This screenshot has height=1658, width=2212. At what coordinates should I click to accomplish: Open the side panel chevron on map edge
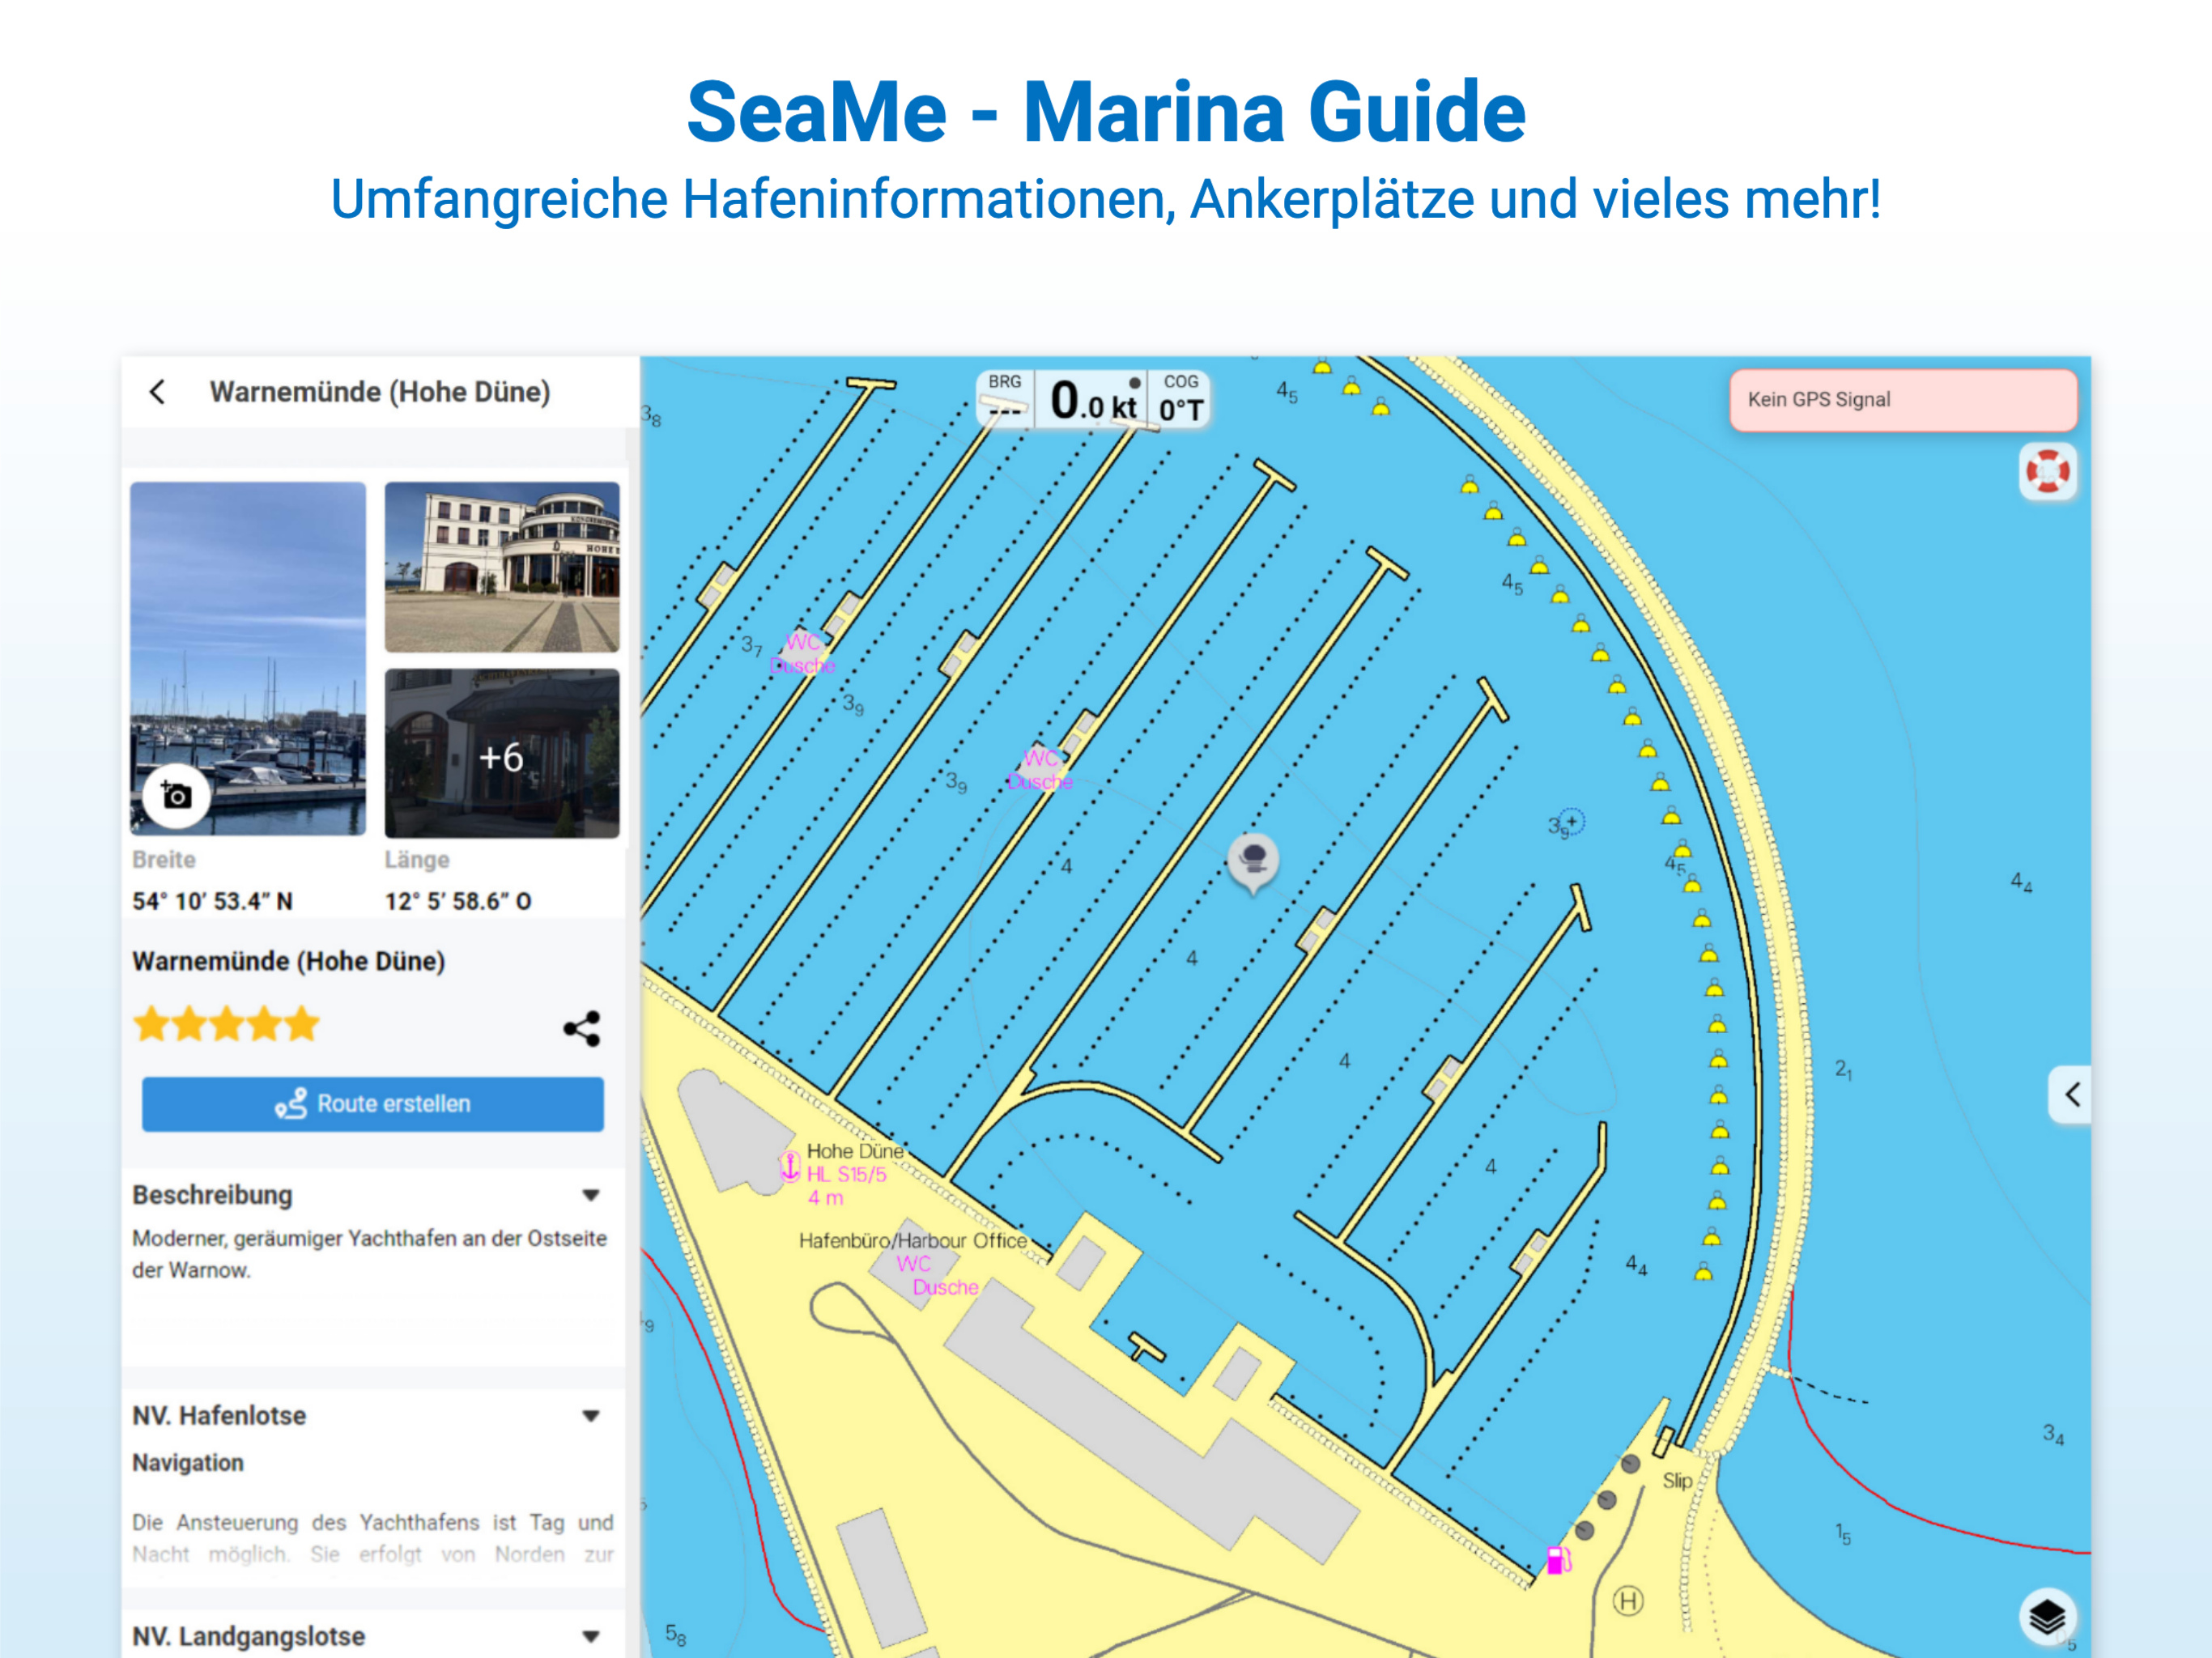coord(2071,1095)
